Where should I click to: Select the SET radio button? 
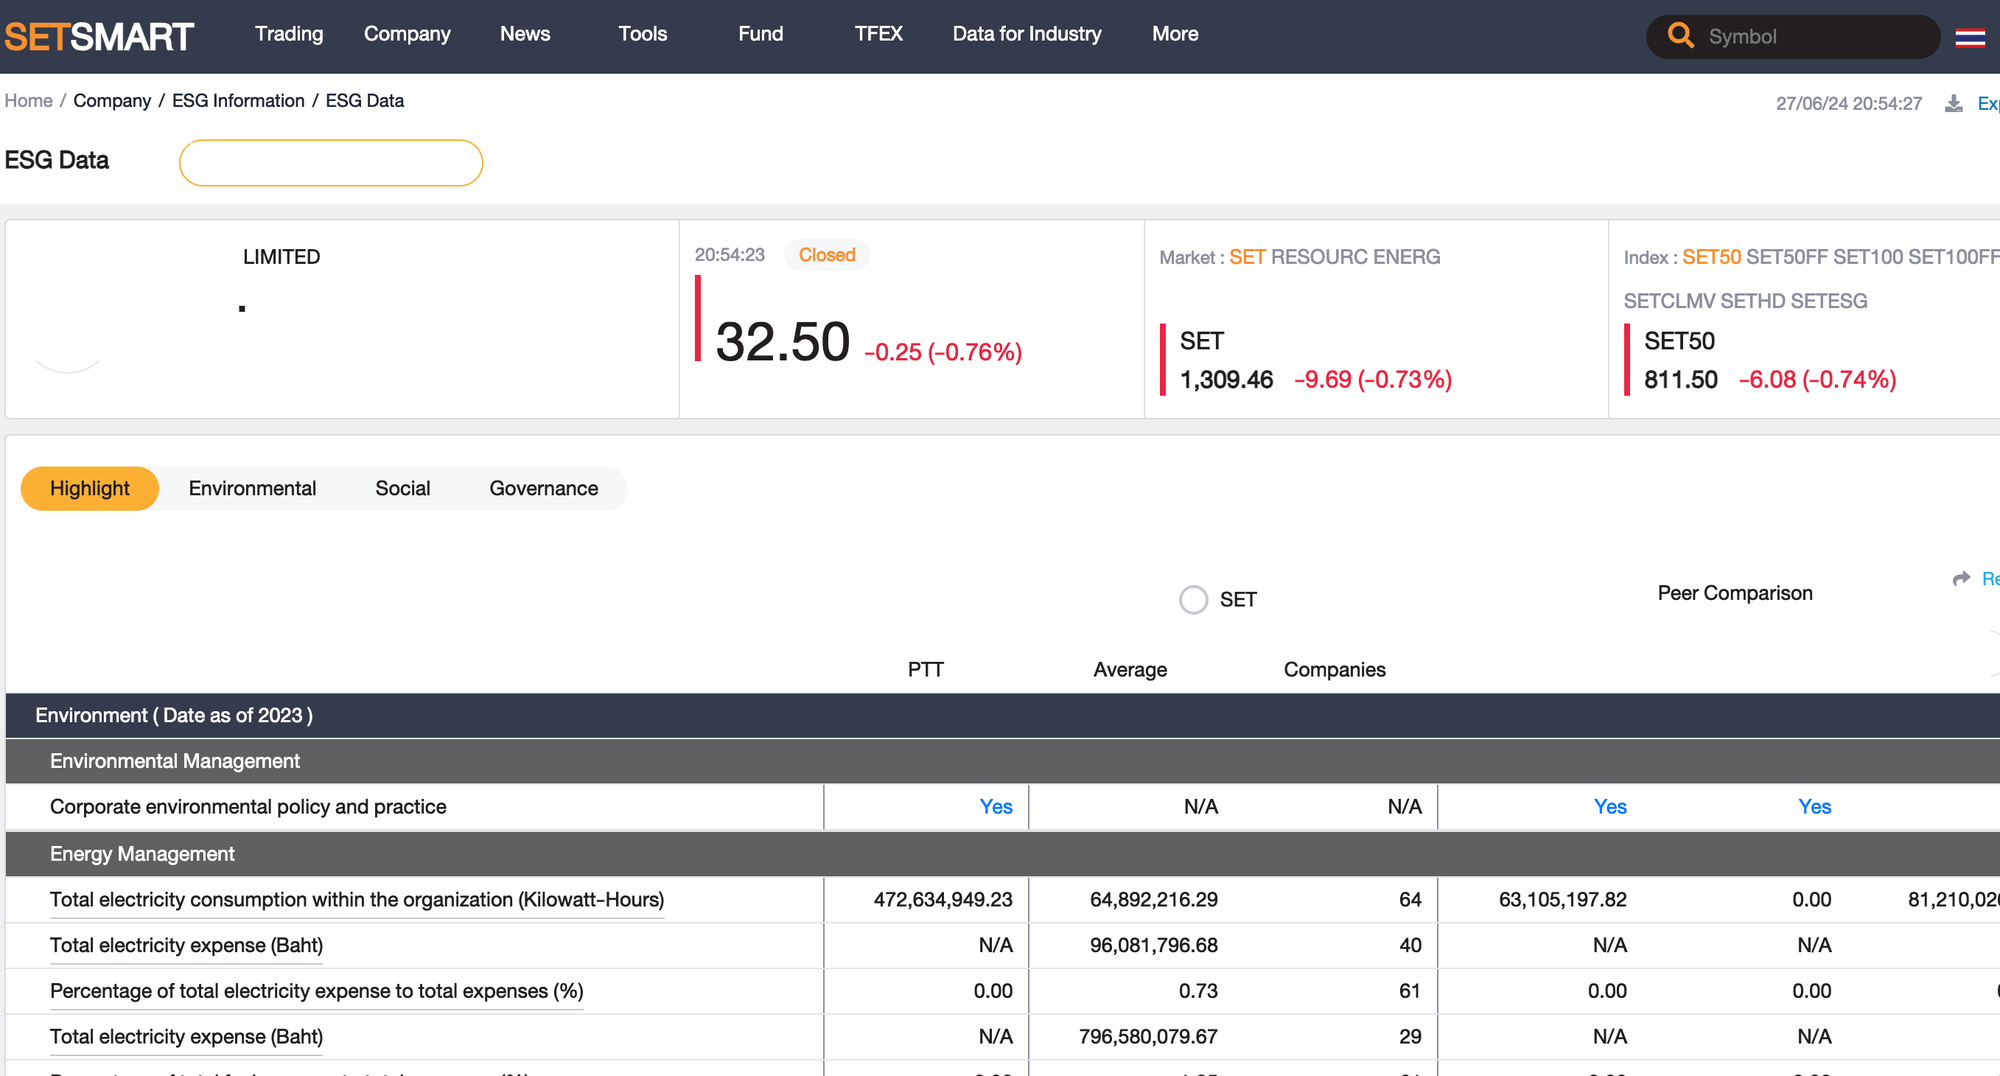(x=1193, y=599)
